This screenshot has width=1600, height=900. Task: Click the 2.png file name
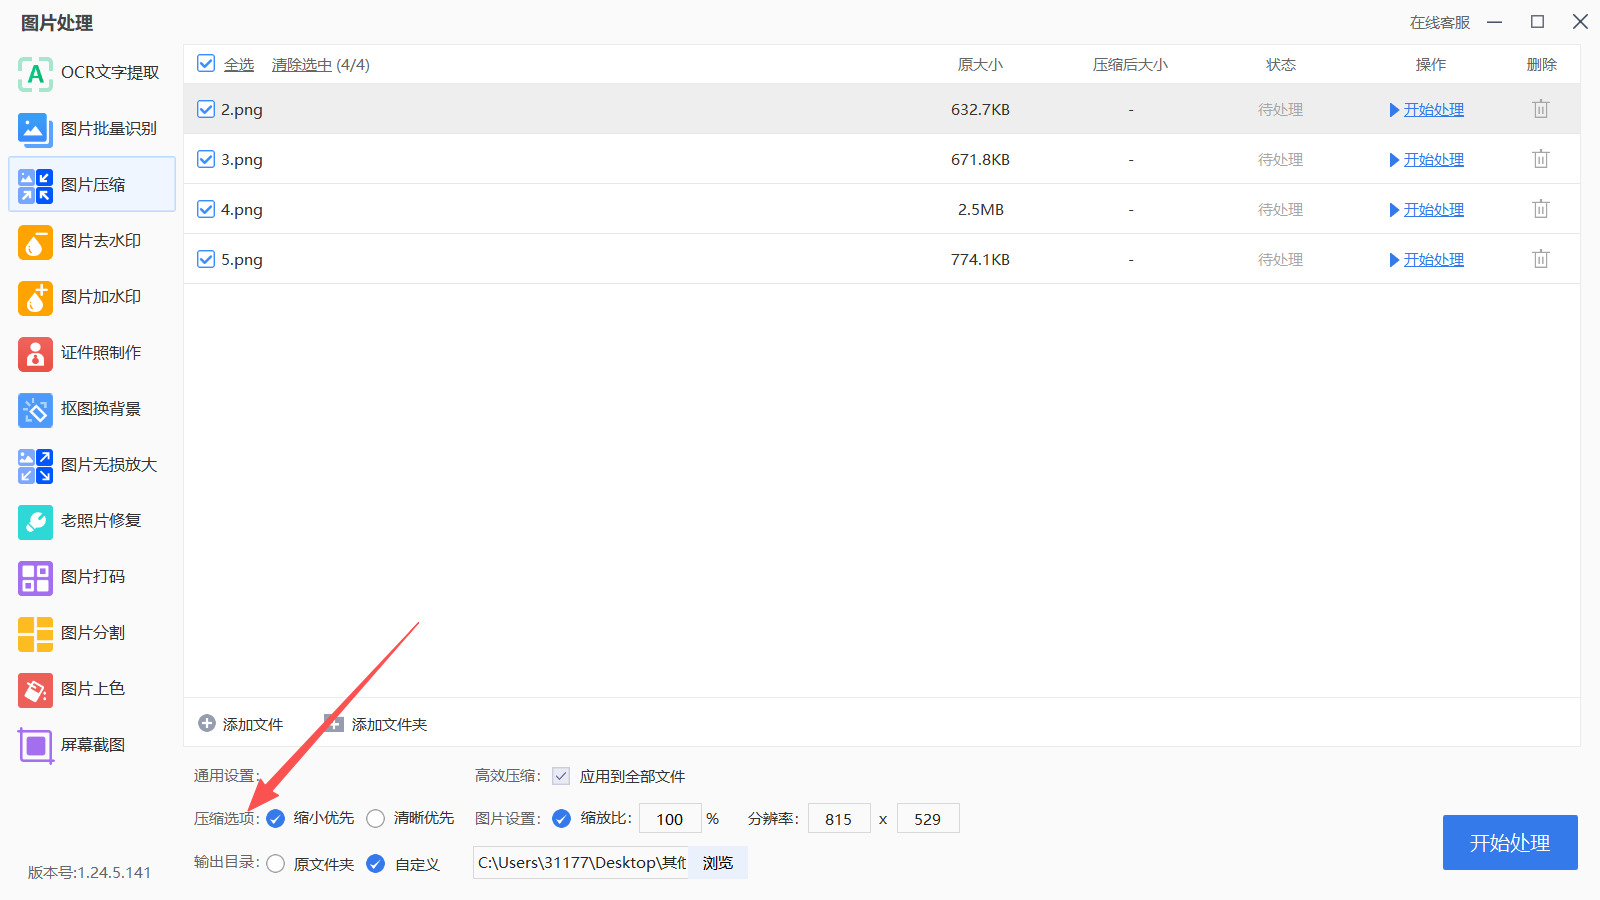pos(242,110)
